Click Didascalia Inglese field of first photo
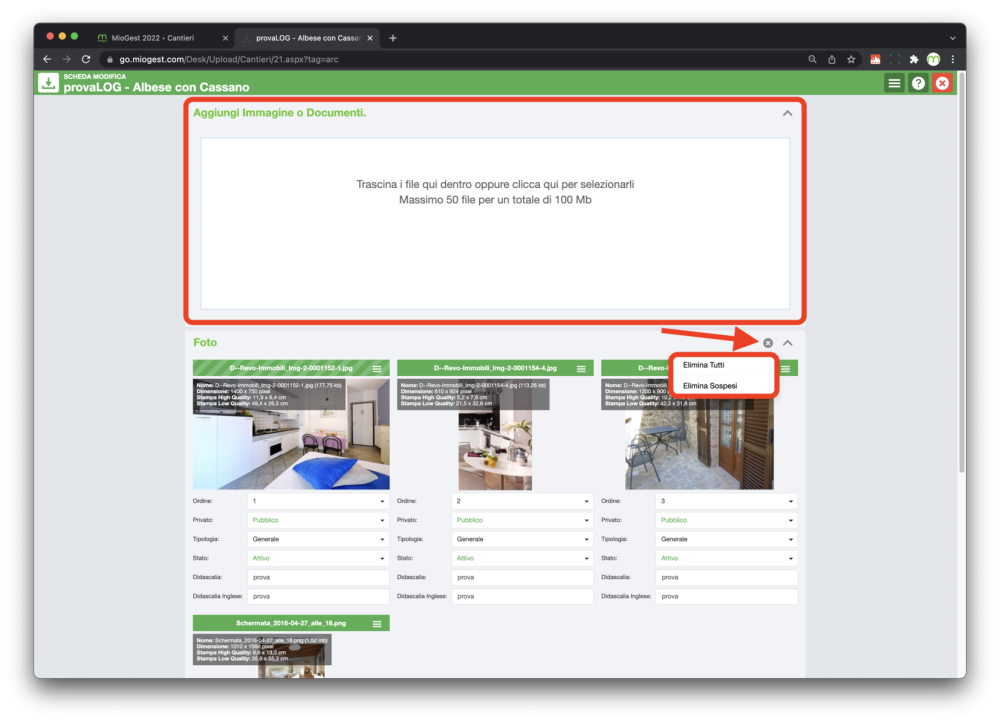The width and height of the screenshot is (1000, 723). (x=318, y=597)
